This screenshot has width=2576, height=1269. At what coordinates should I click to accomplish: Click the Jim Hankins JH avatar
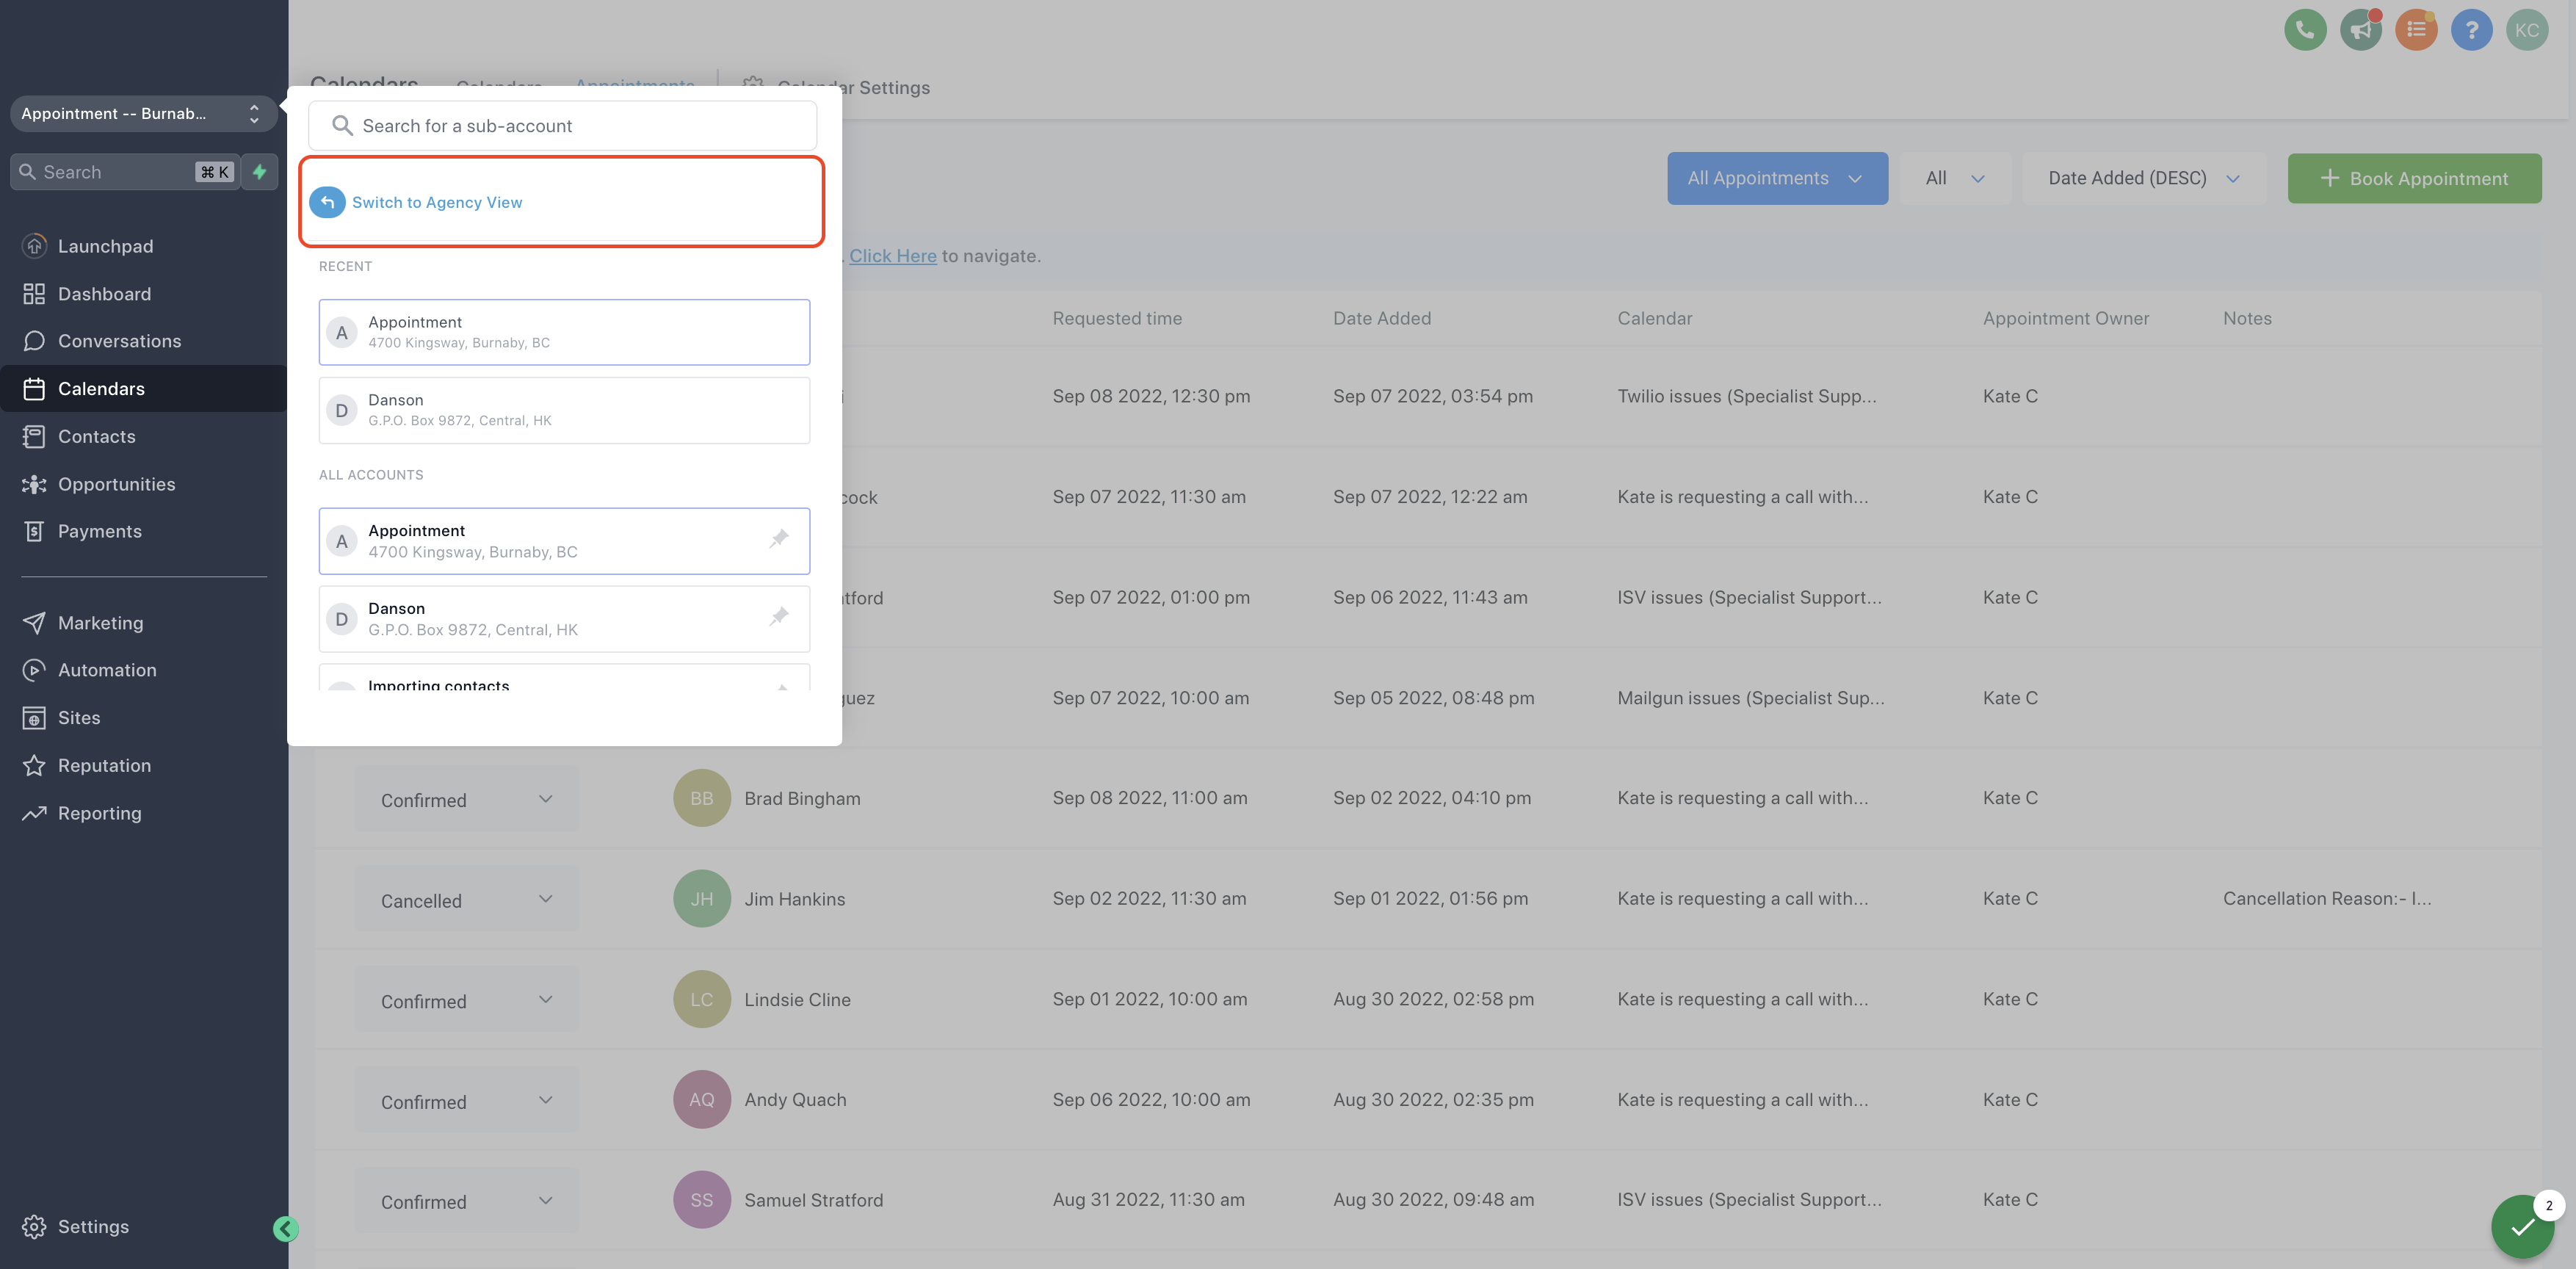(702, 899)
